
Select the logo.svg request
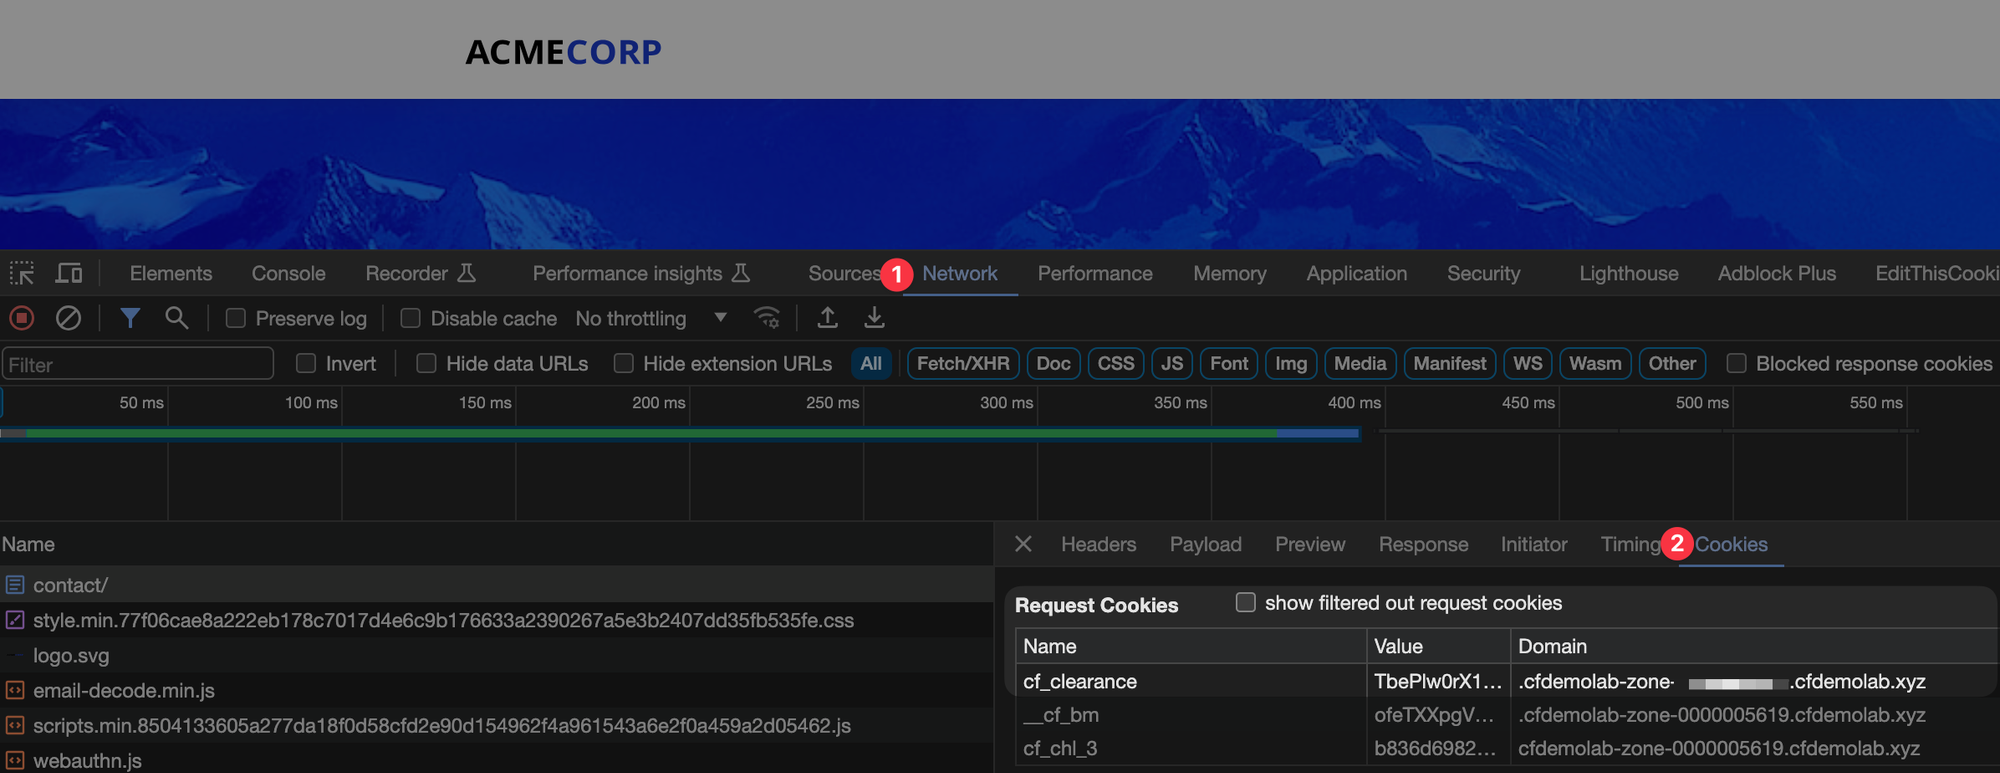coord(496,655)
